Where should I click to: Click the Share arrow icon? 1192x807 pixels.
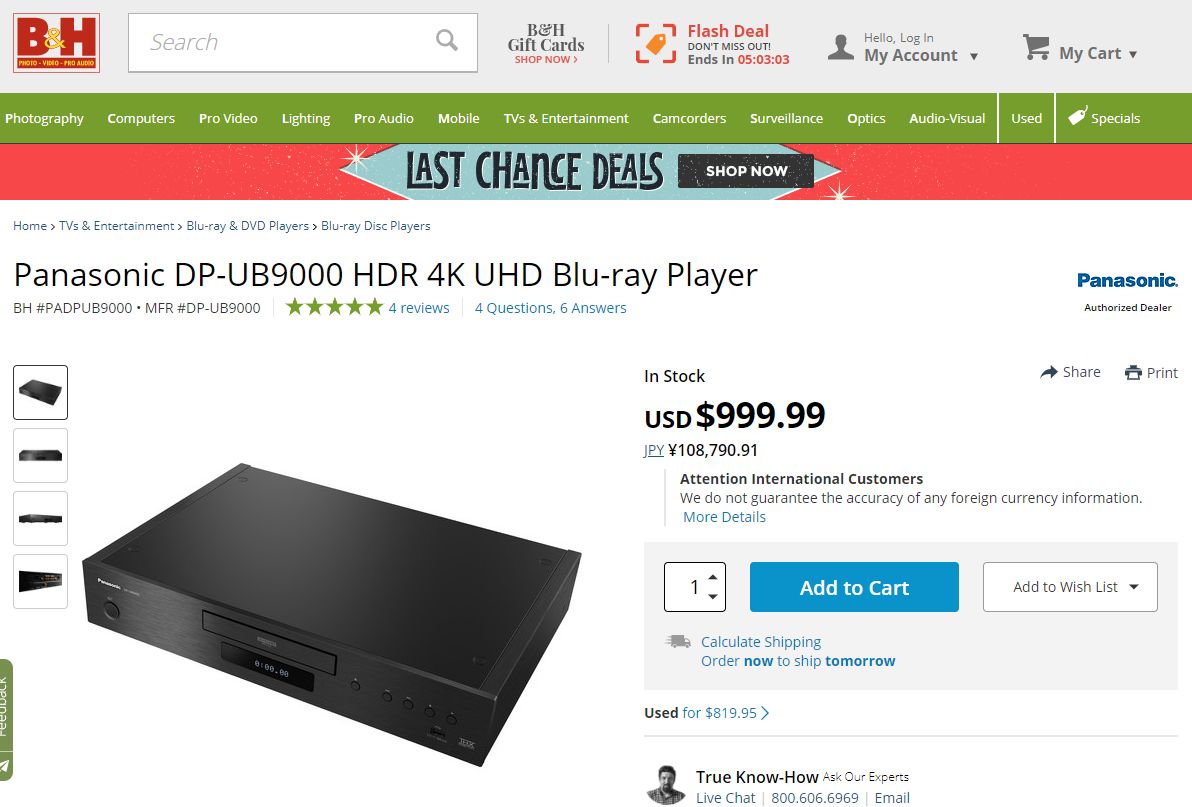click(x=1049, y=372)
